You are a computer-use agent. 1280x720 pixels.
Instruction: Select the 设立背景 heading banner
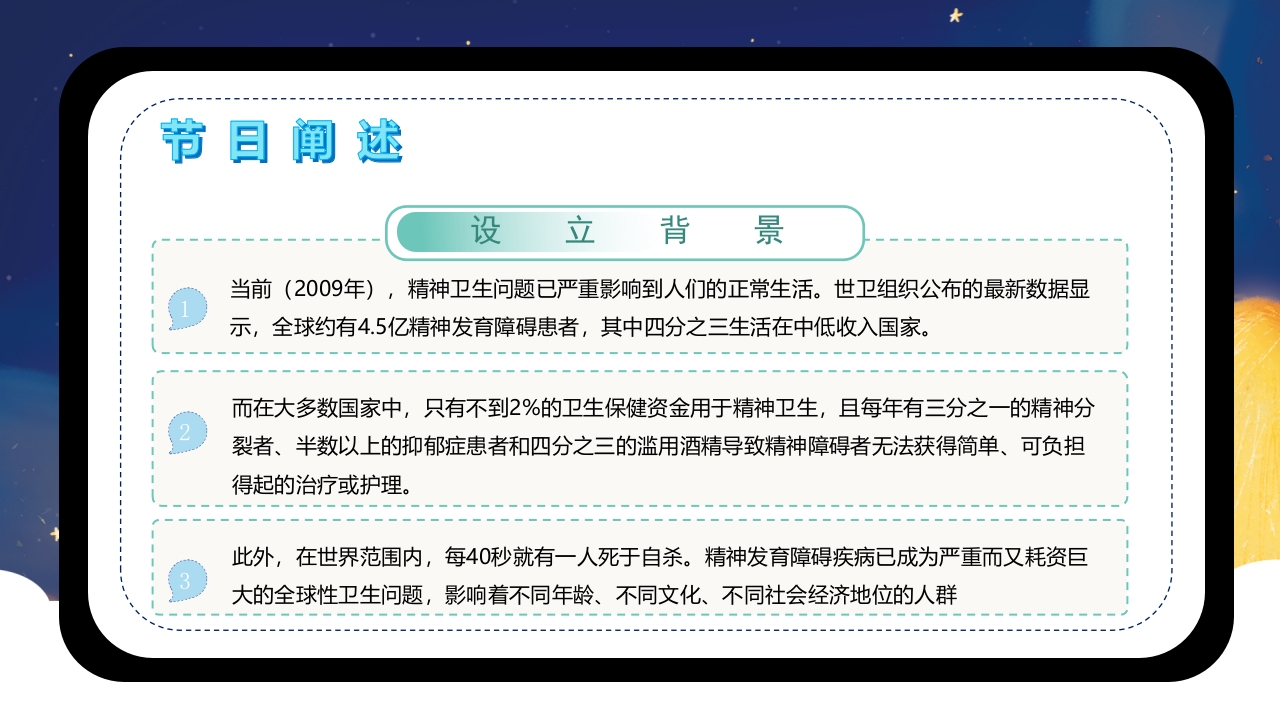pos(625,232)
